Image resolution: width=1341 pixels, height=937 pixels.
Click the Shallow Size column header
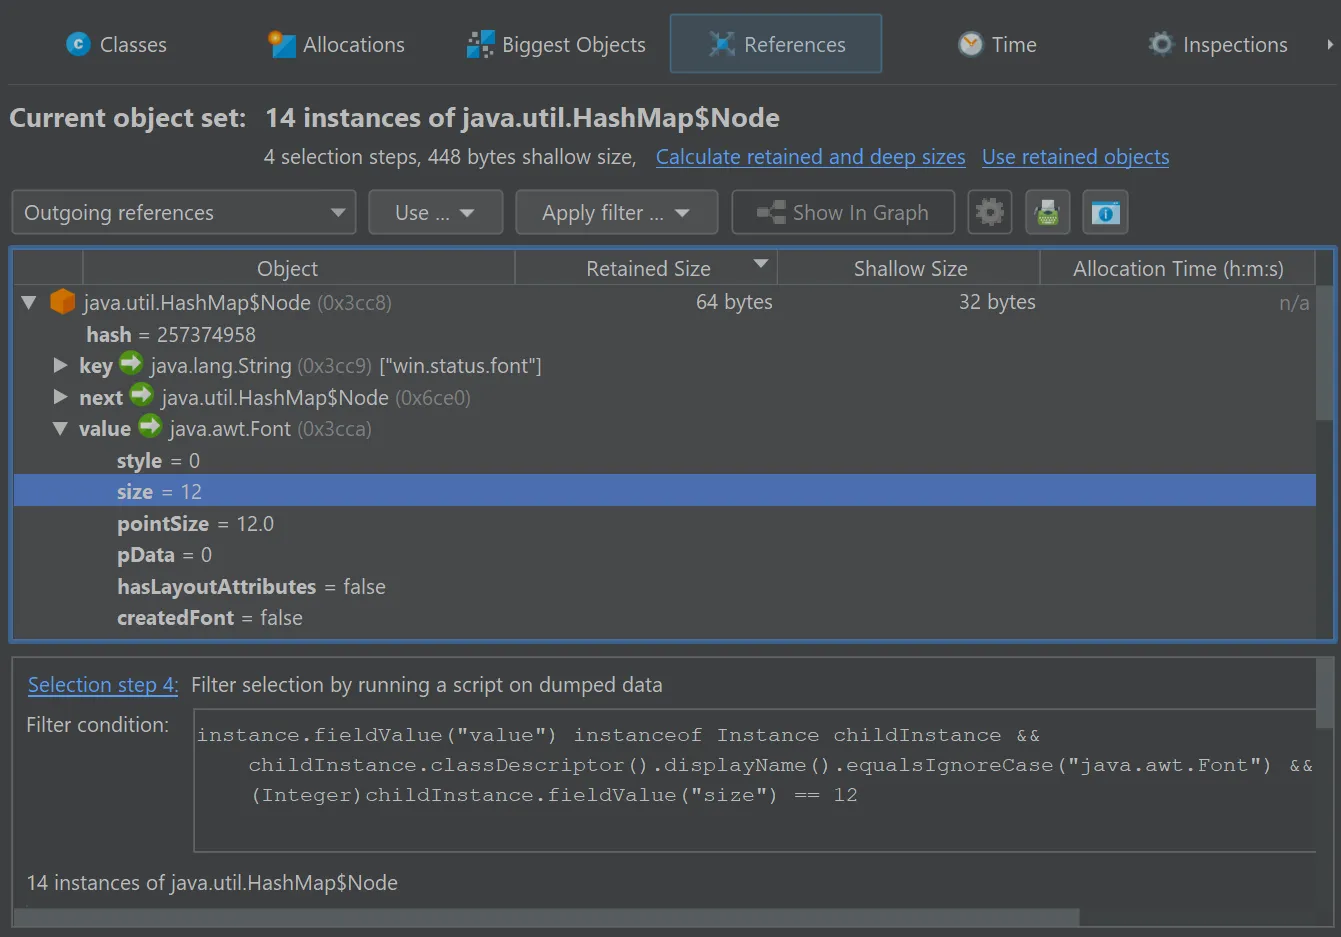pos(910,269)
